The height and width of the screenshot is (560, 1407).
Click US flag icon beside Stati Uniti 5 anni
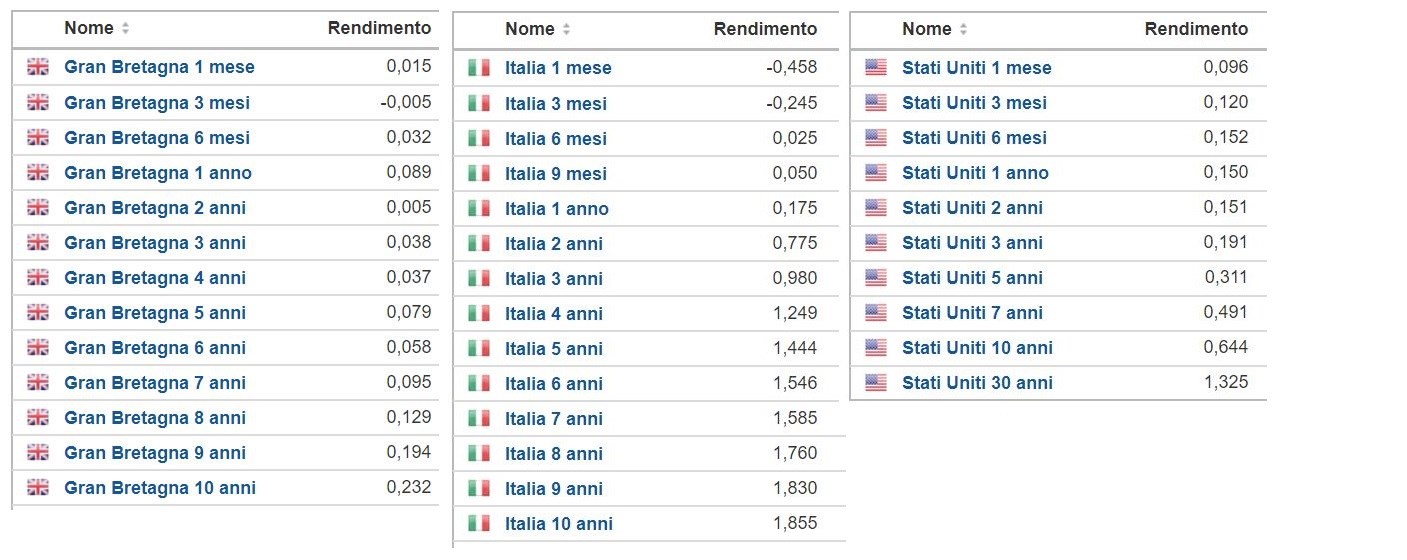tap(876, 278)
